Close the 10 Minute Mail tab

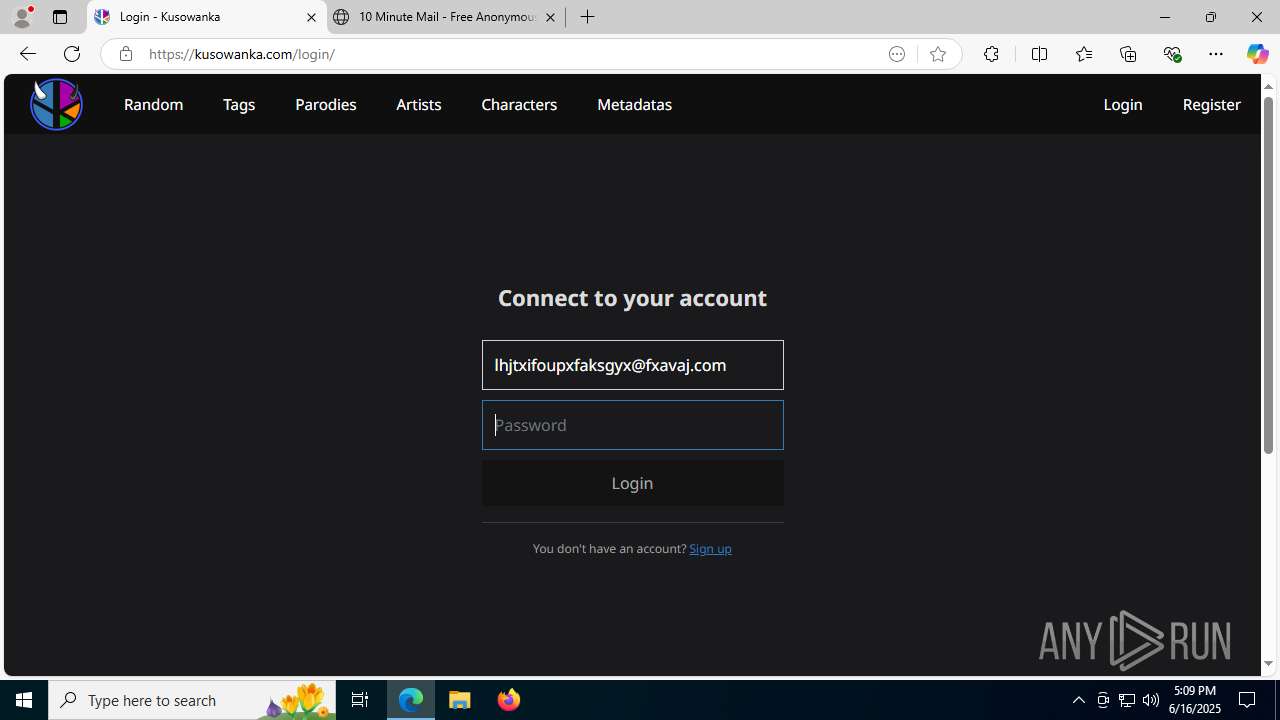coord(550,17)
